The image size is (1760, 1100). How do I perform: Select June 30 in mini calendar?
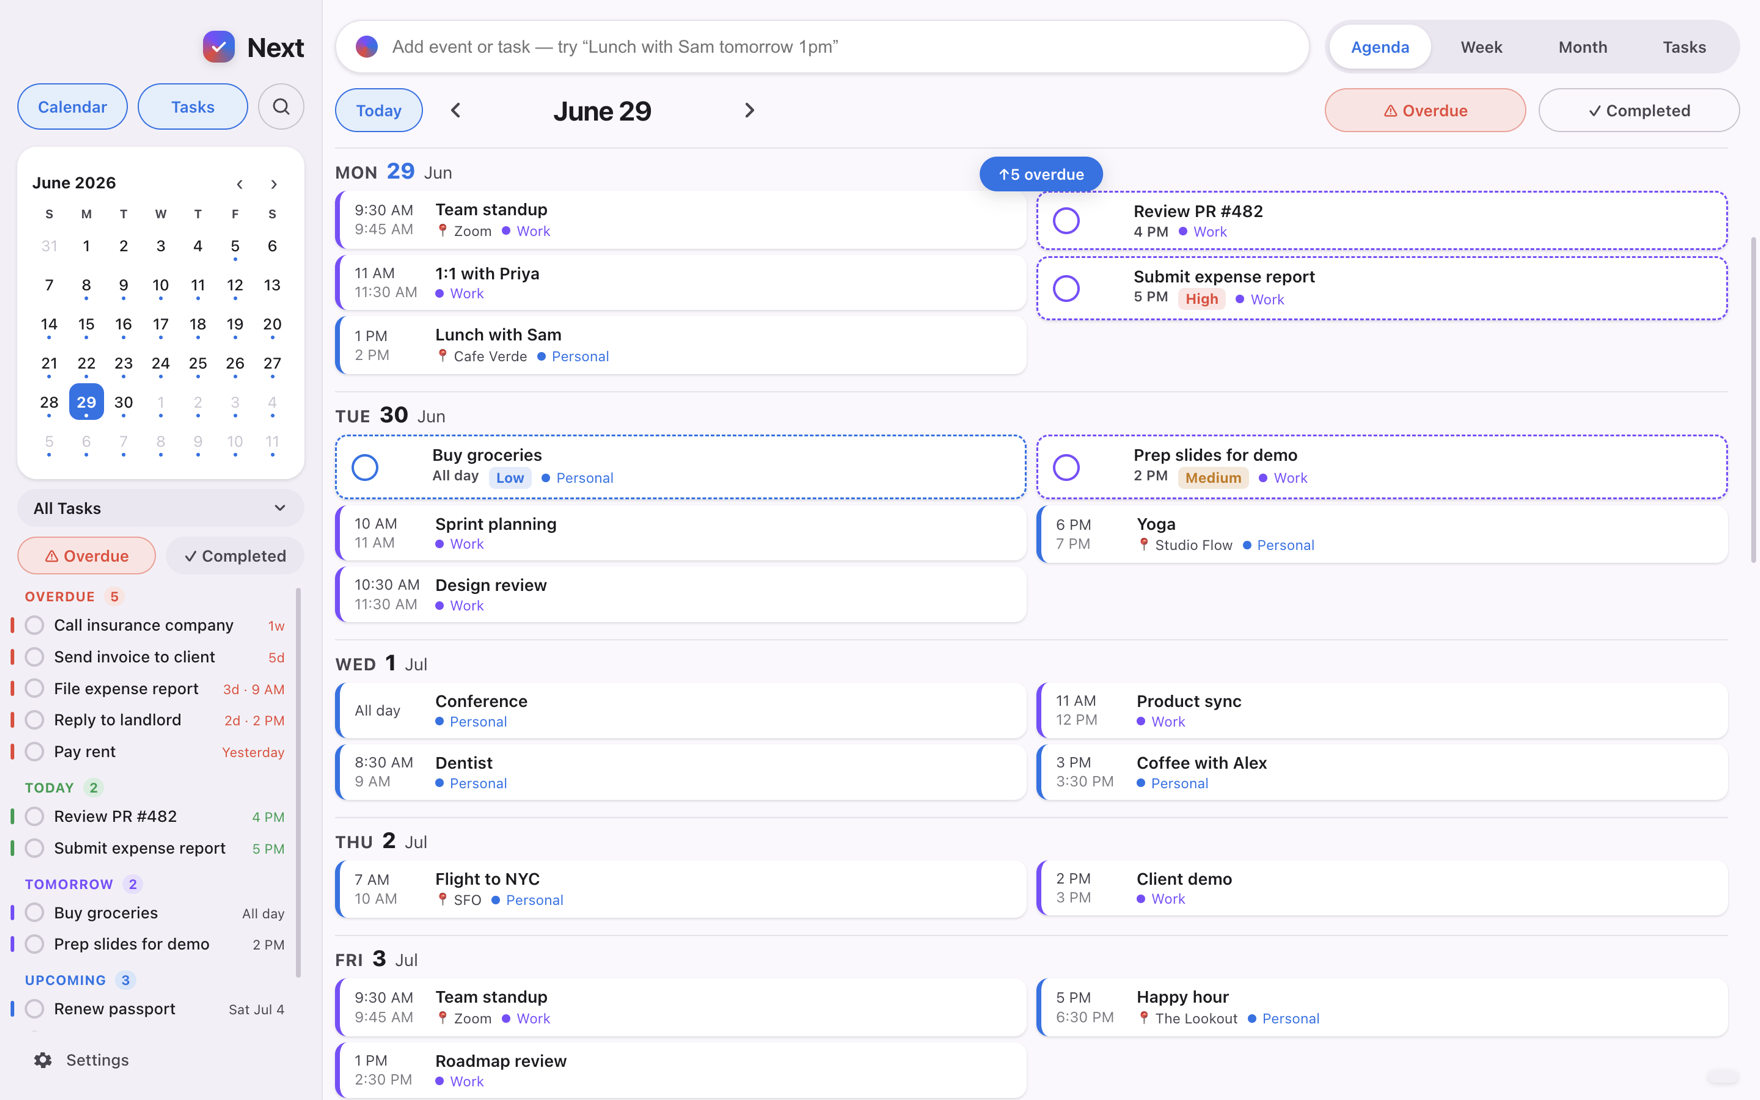click(123, 402)
